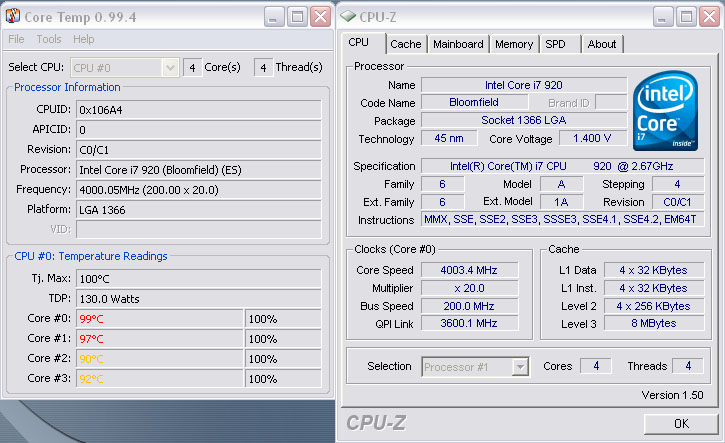Click the Cores count box in CPU-Z
The image size is (725, 443).
[596, 366]
